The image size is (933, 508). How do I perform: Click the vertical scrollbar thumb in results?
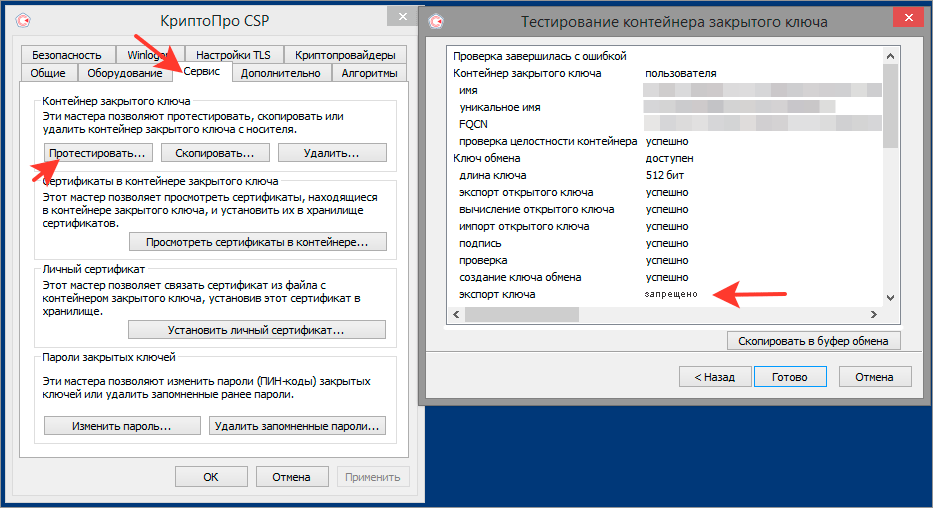click(890, 106)
